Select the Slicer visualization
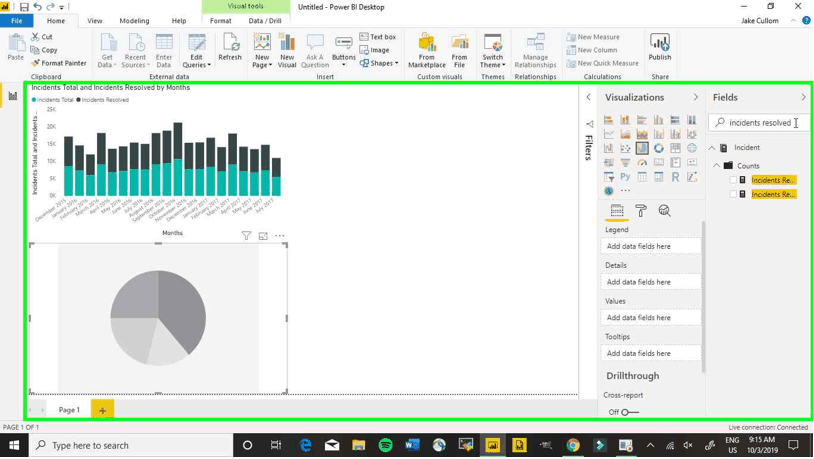Screen dimensions: 814x459 pos(608,177)
